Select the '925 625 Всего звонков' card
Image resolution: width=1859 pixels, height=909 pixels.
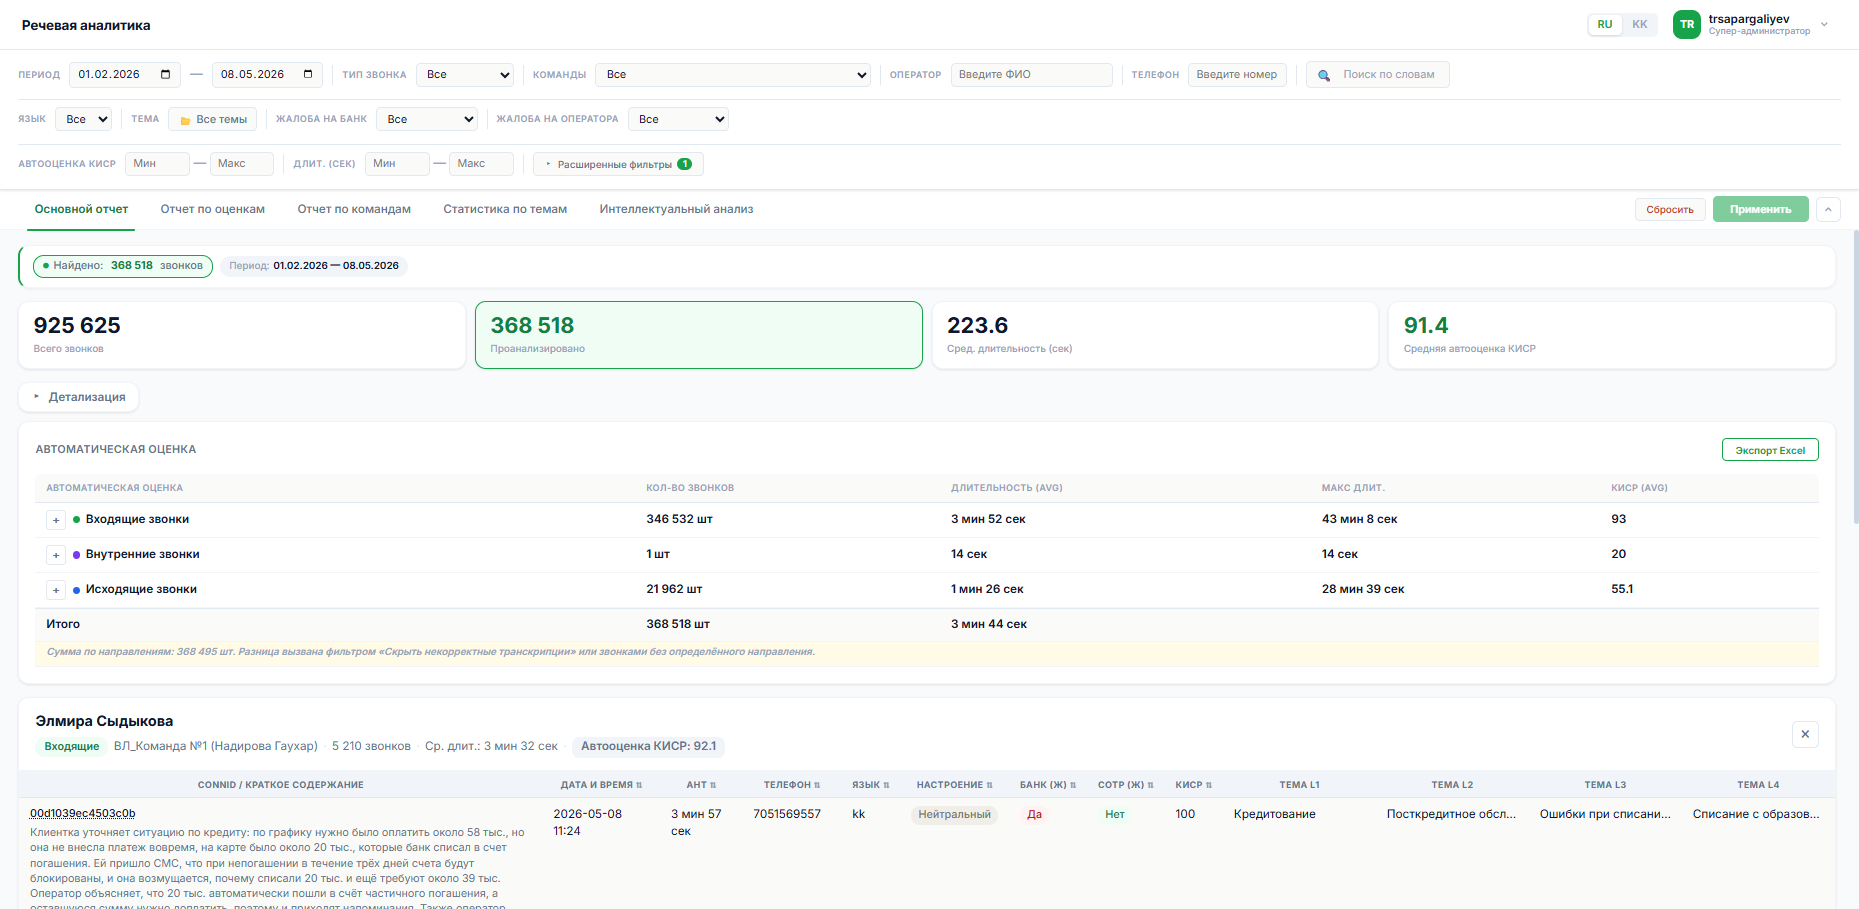coord(242,335)
